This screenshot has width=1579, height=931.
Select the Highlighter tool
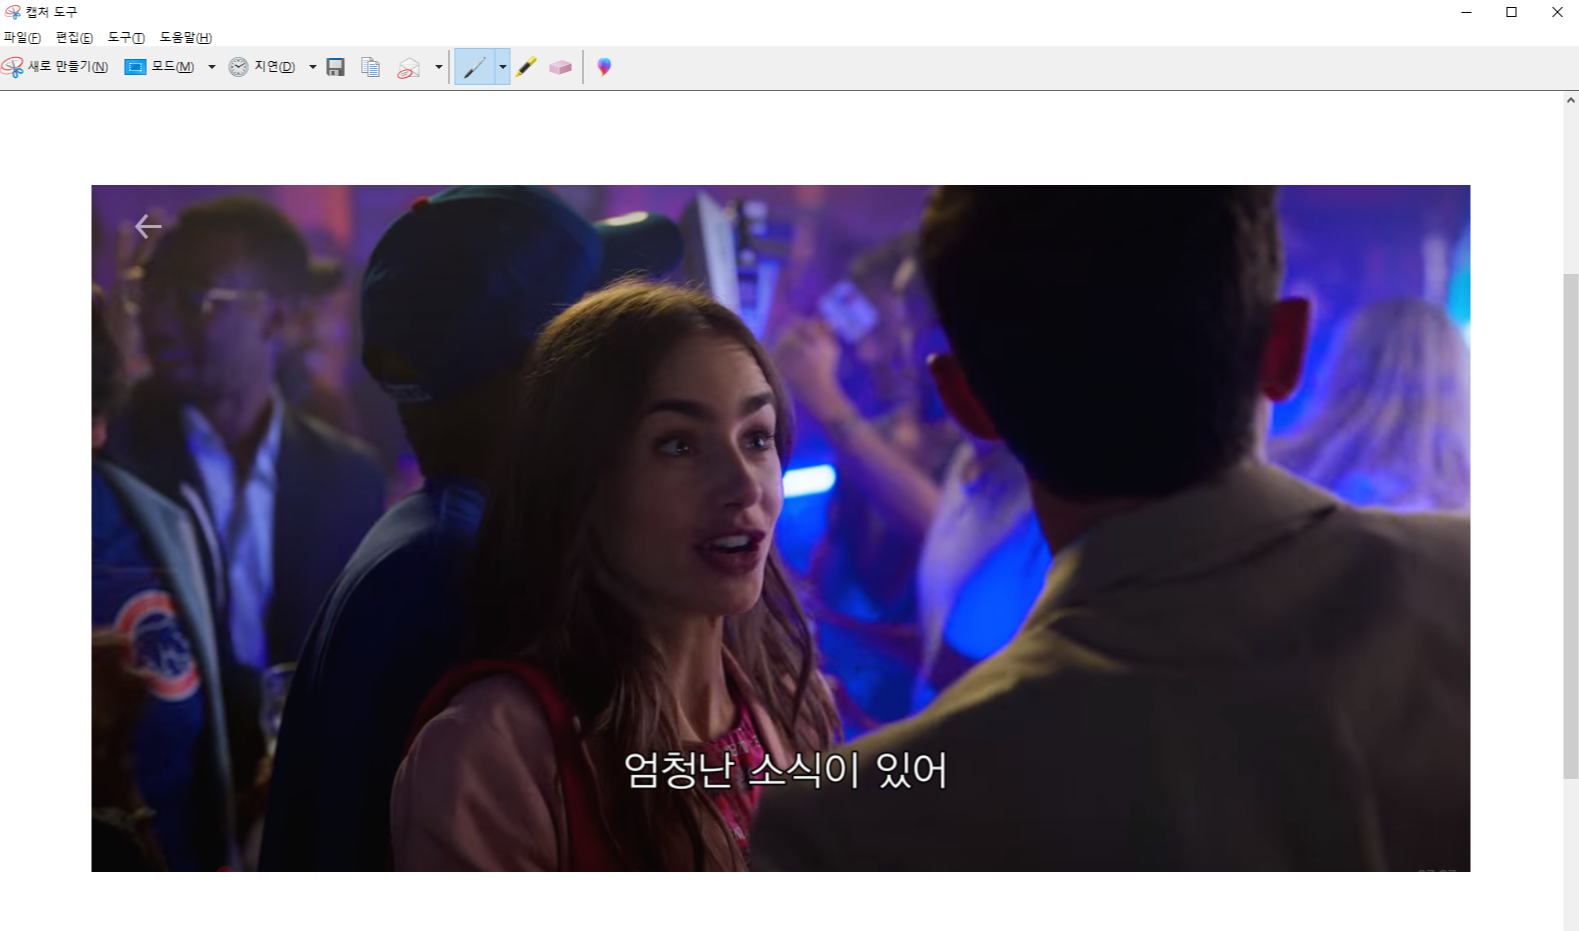tap(527, 67)
